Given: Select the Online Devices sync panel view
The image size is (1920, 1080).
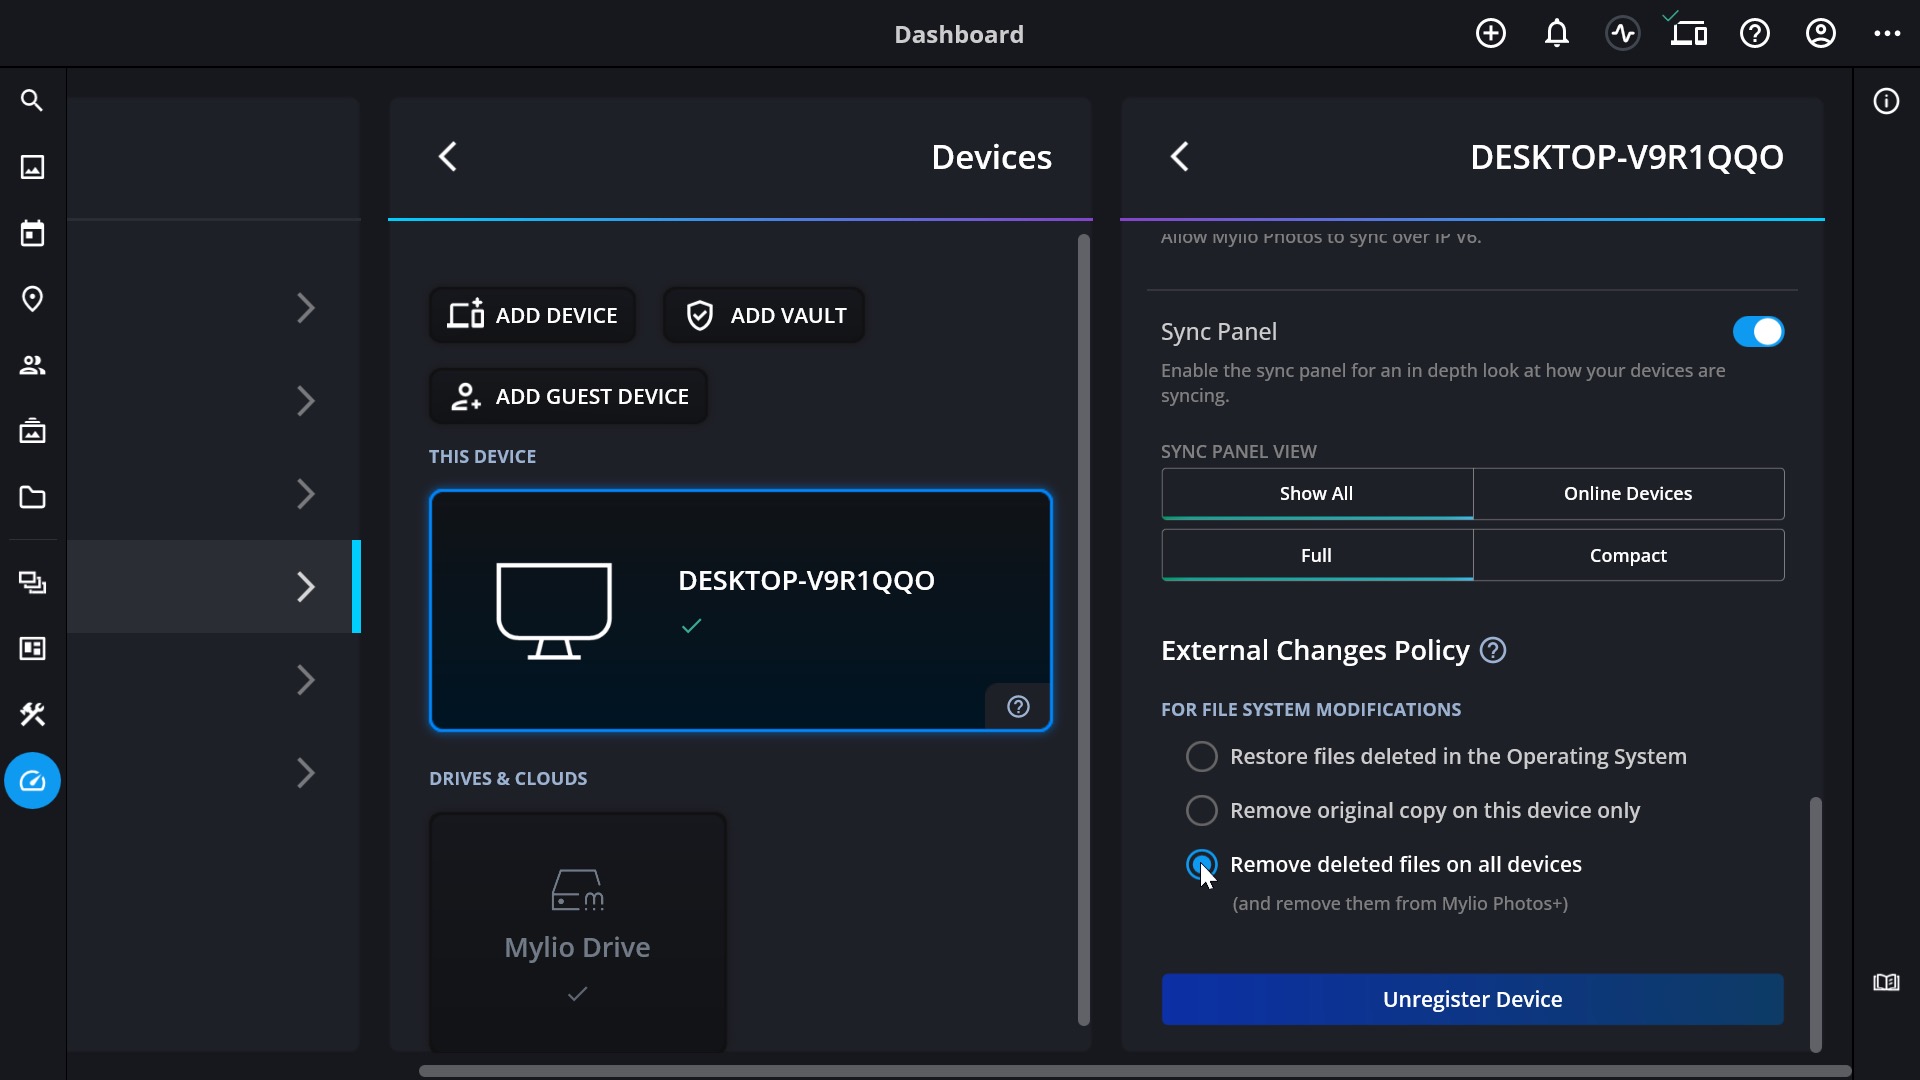Looking at the screenshot, I should pos(1628,494).
